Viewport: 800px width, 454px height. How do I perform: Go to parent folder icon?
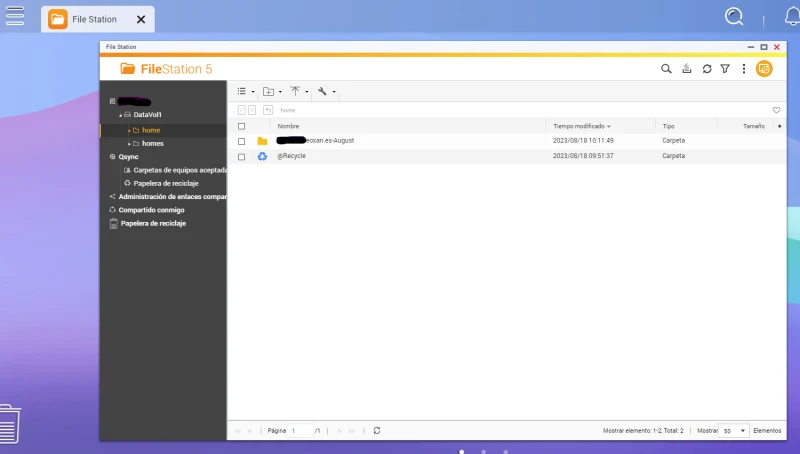[x=268, y=110]
